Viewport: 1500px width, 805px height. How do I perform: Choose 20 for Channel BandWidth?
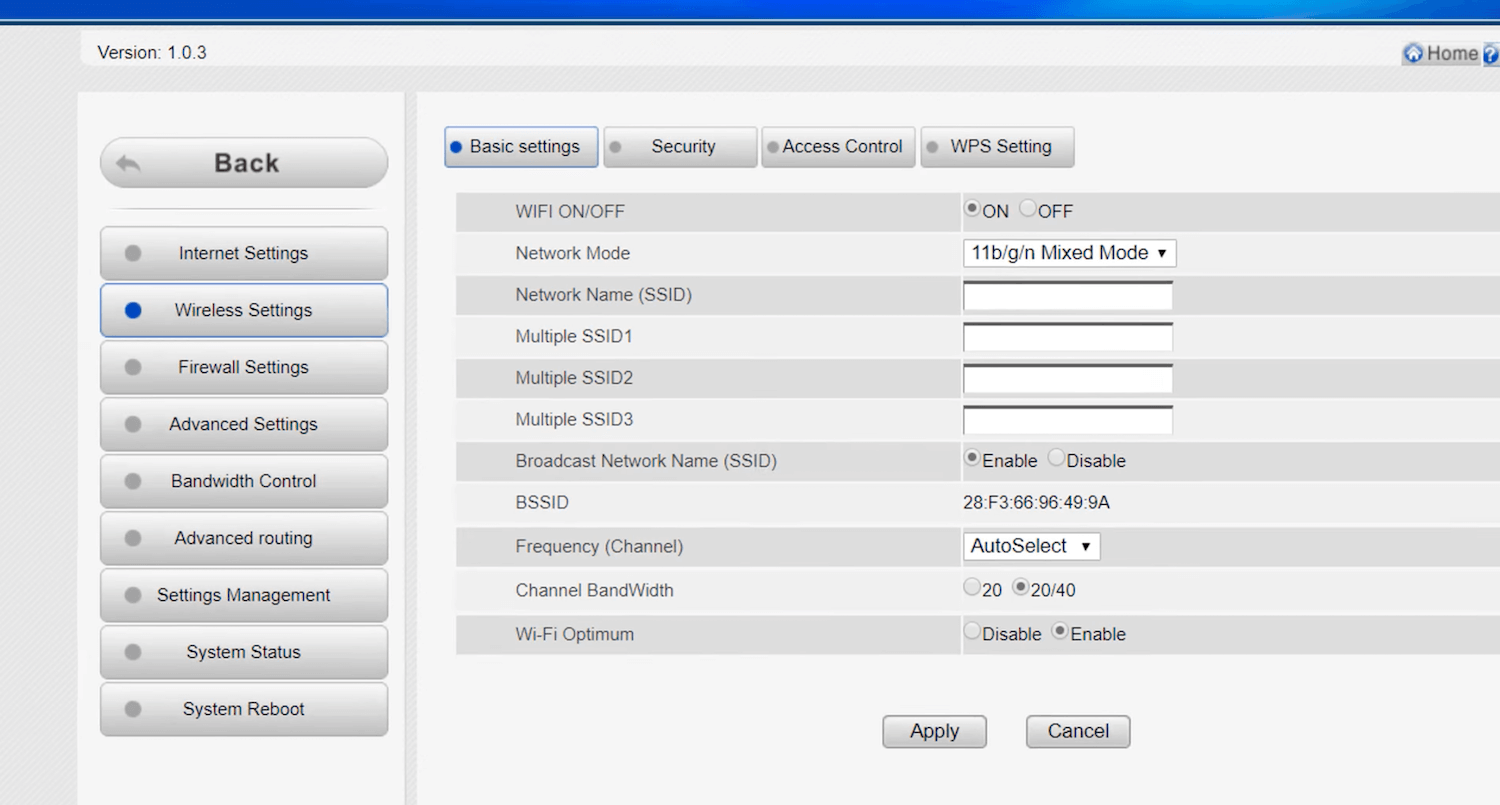tap(971, 588)
